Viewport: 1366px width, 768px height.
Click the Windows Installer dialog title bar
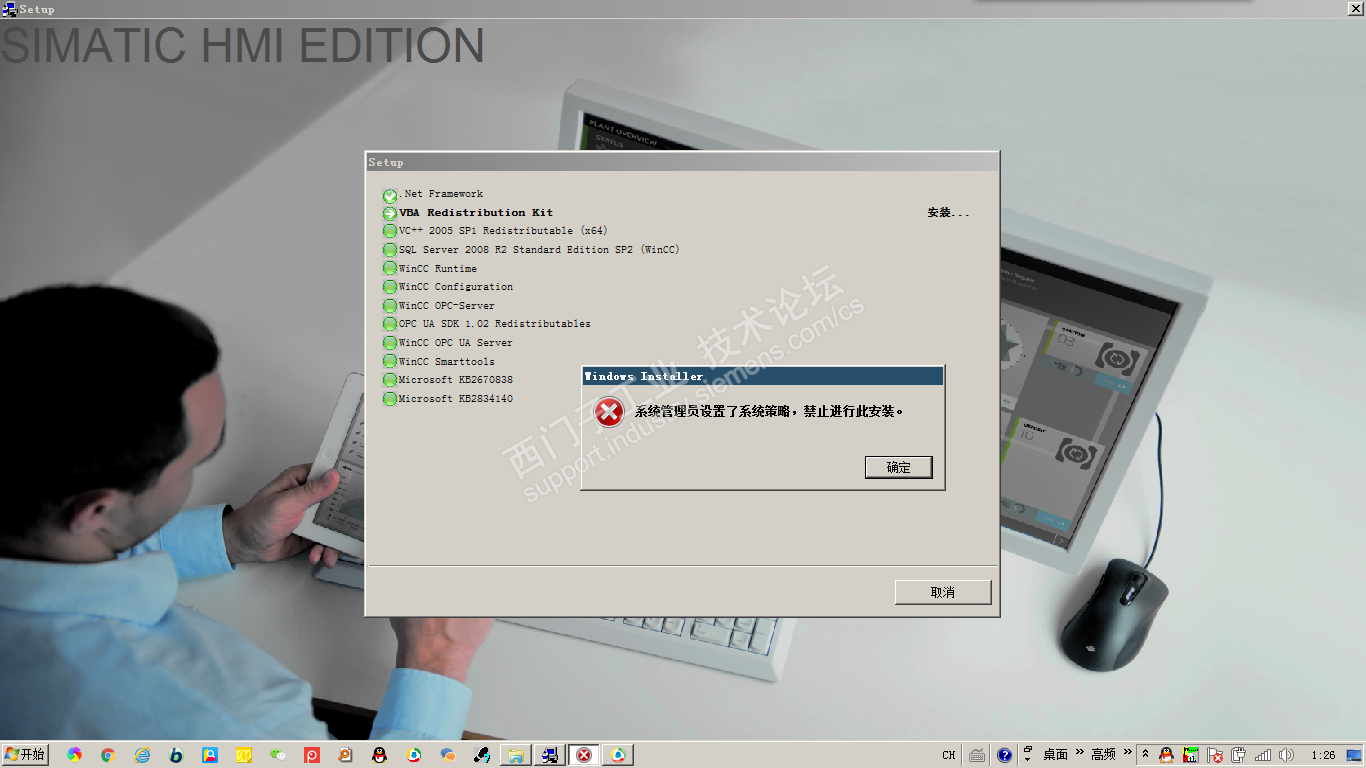pos(763,376)
